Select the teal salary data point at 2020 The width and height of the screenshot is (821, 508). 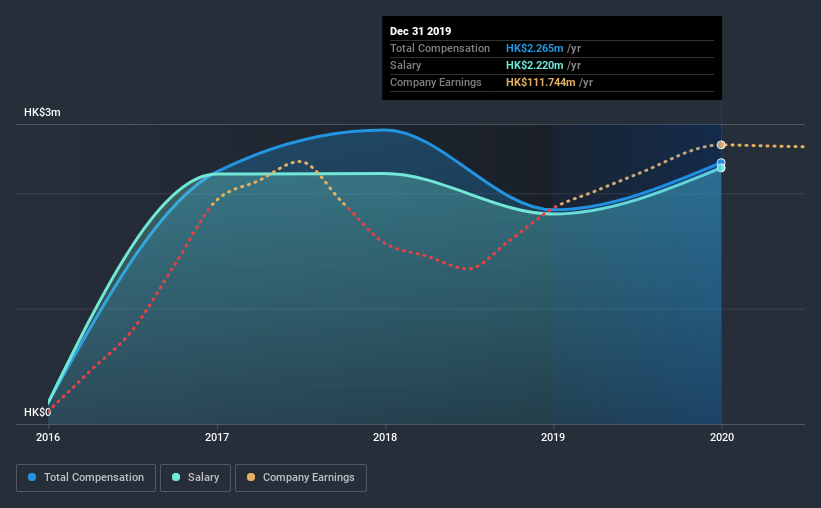pyautogui.click(x=721, y=168)
